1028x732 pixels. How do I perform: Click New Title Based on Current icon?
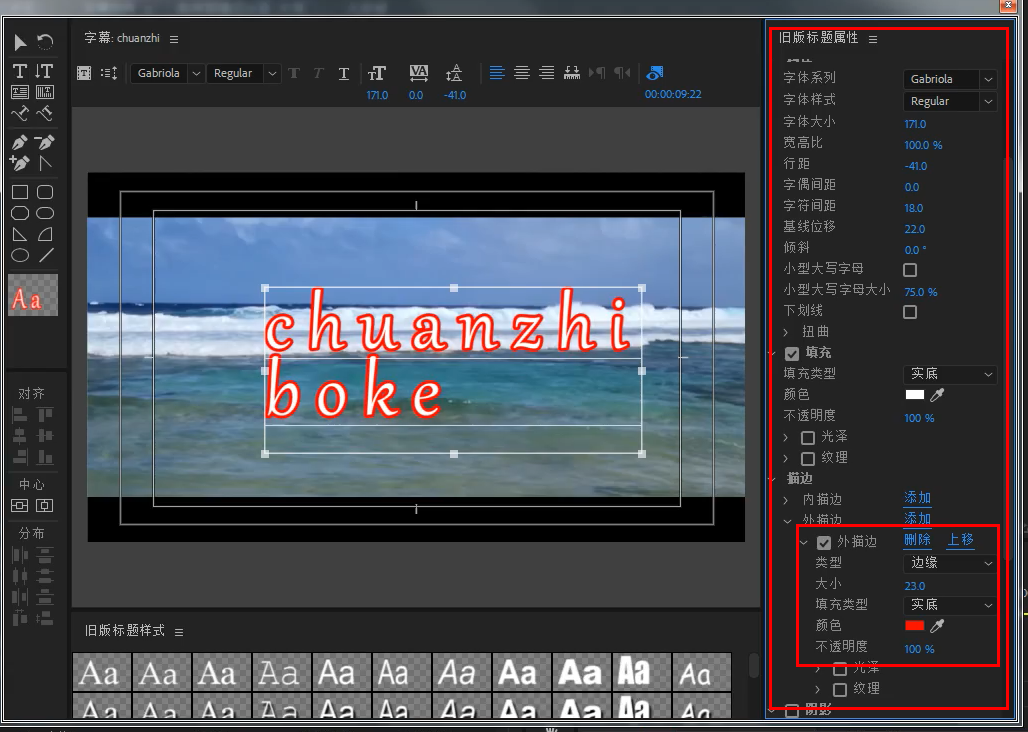pos(84,73)
